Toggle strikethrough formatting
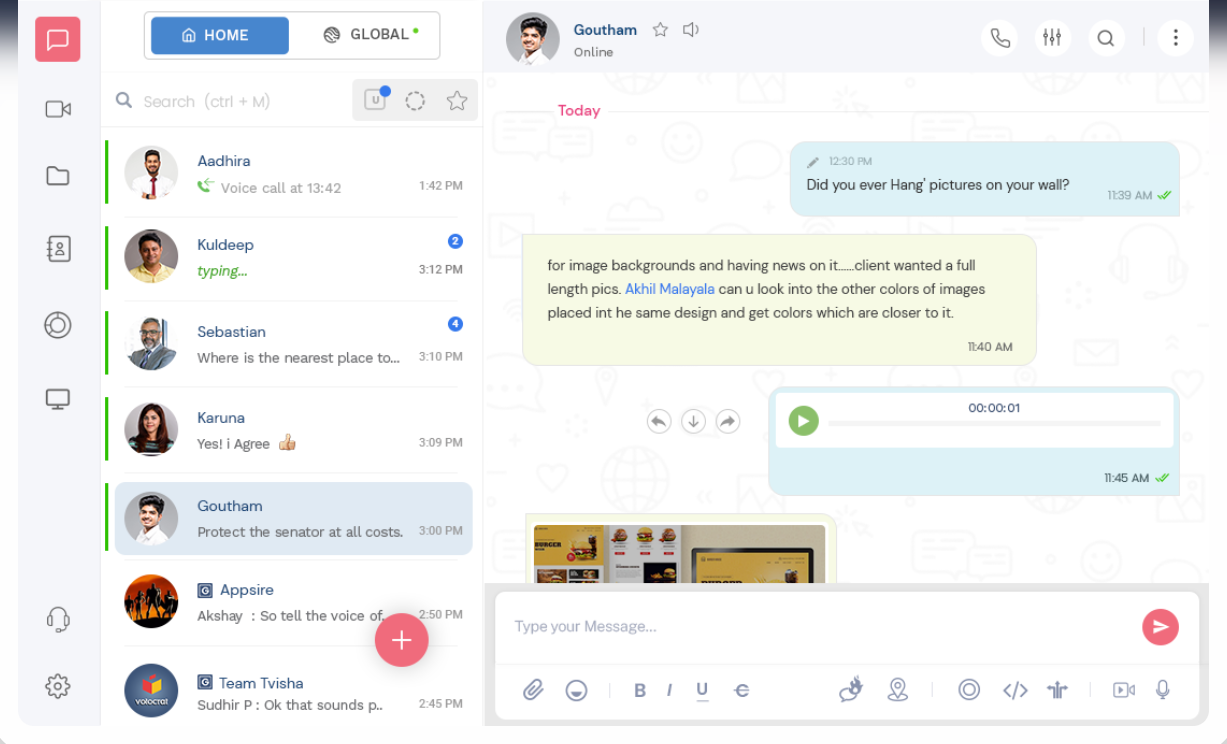The height and width of the screenshot is (744, 1227). pos(741,690)
